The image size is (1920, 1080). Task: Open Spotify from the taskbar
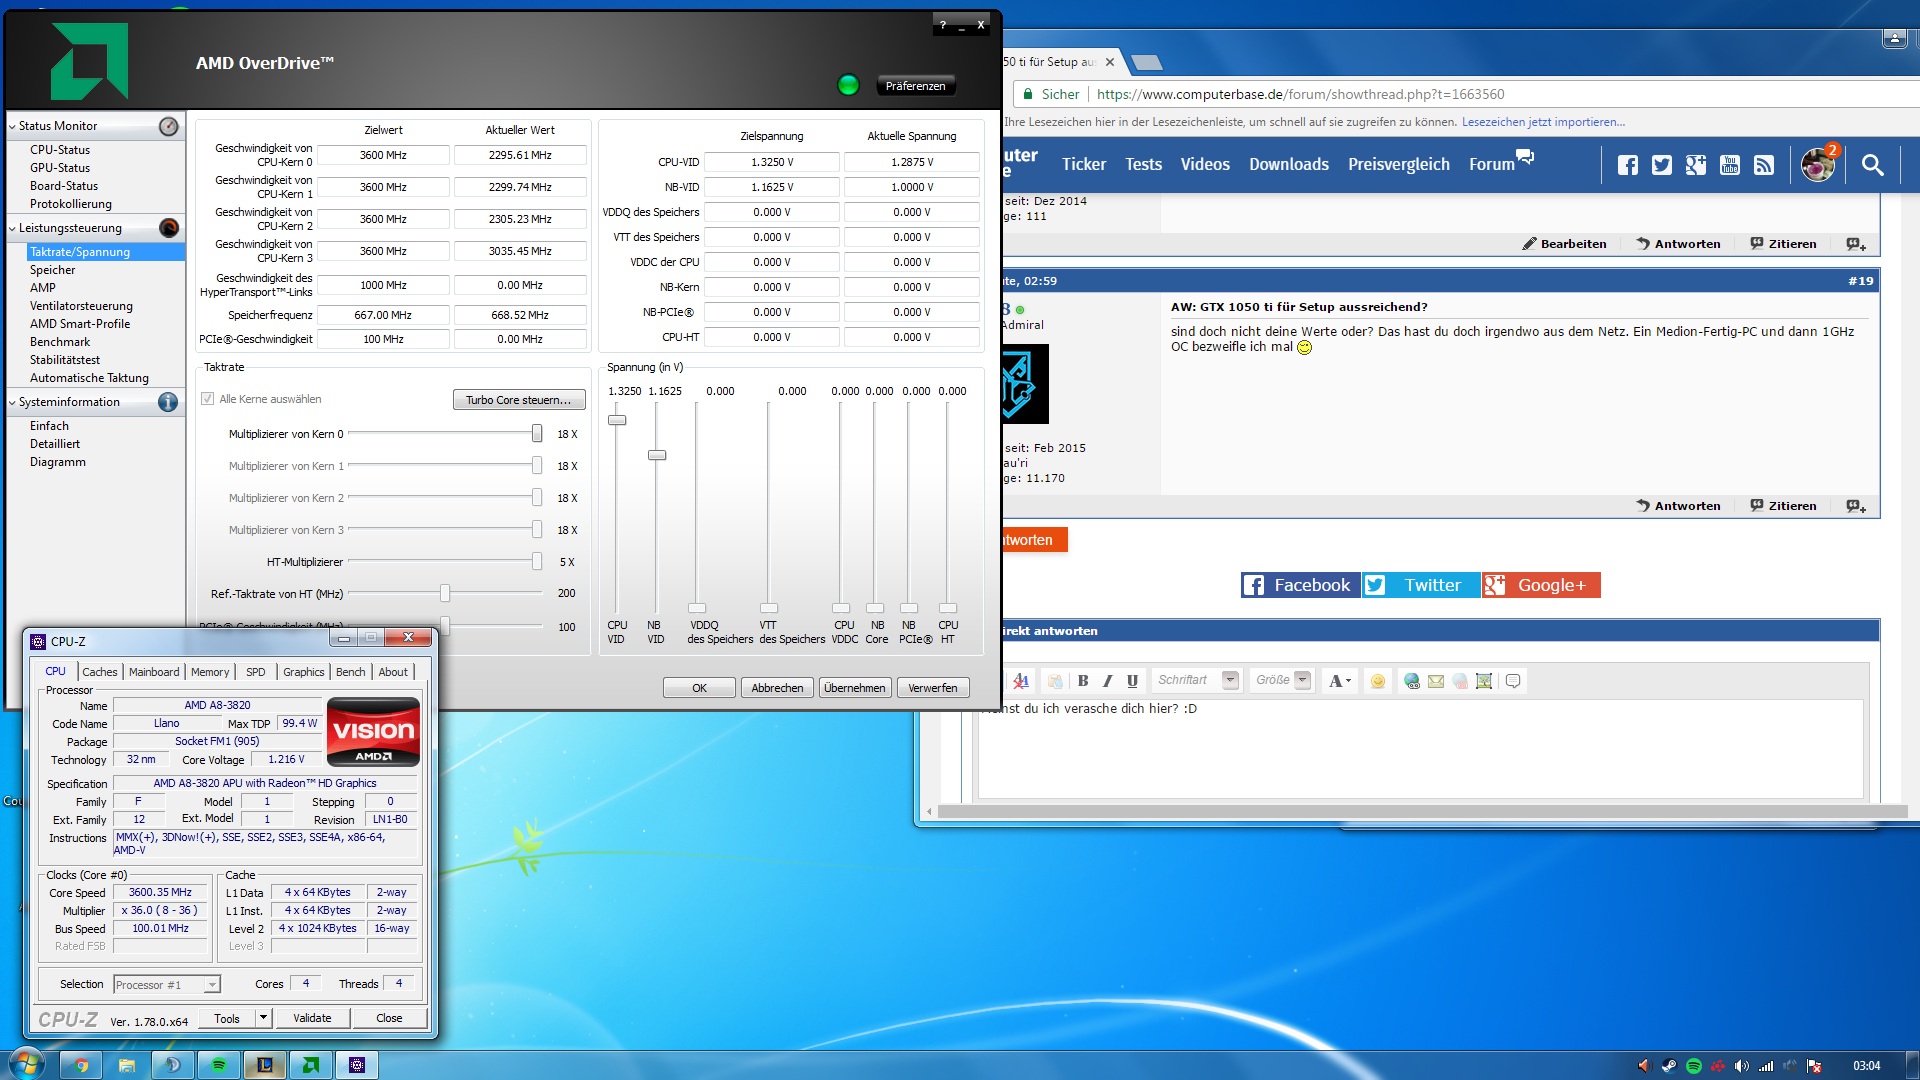(219, 1065)
